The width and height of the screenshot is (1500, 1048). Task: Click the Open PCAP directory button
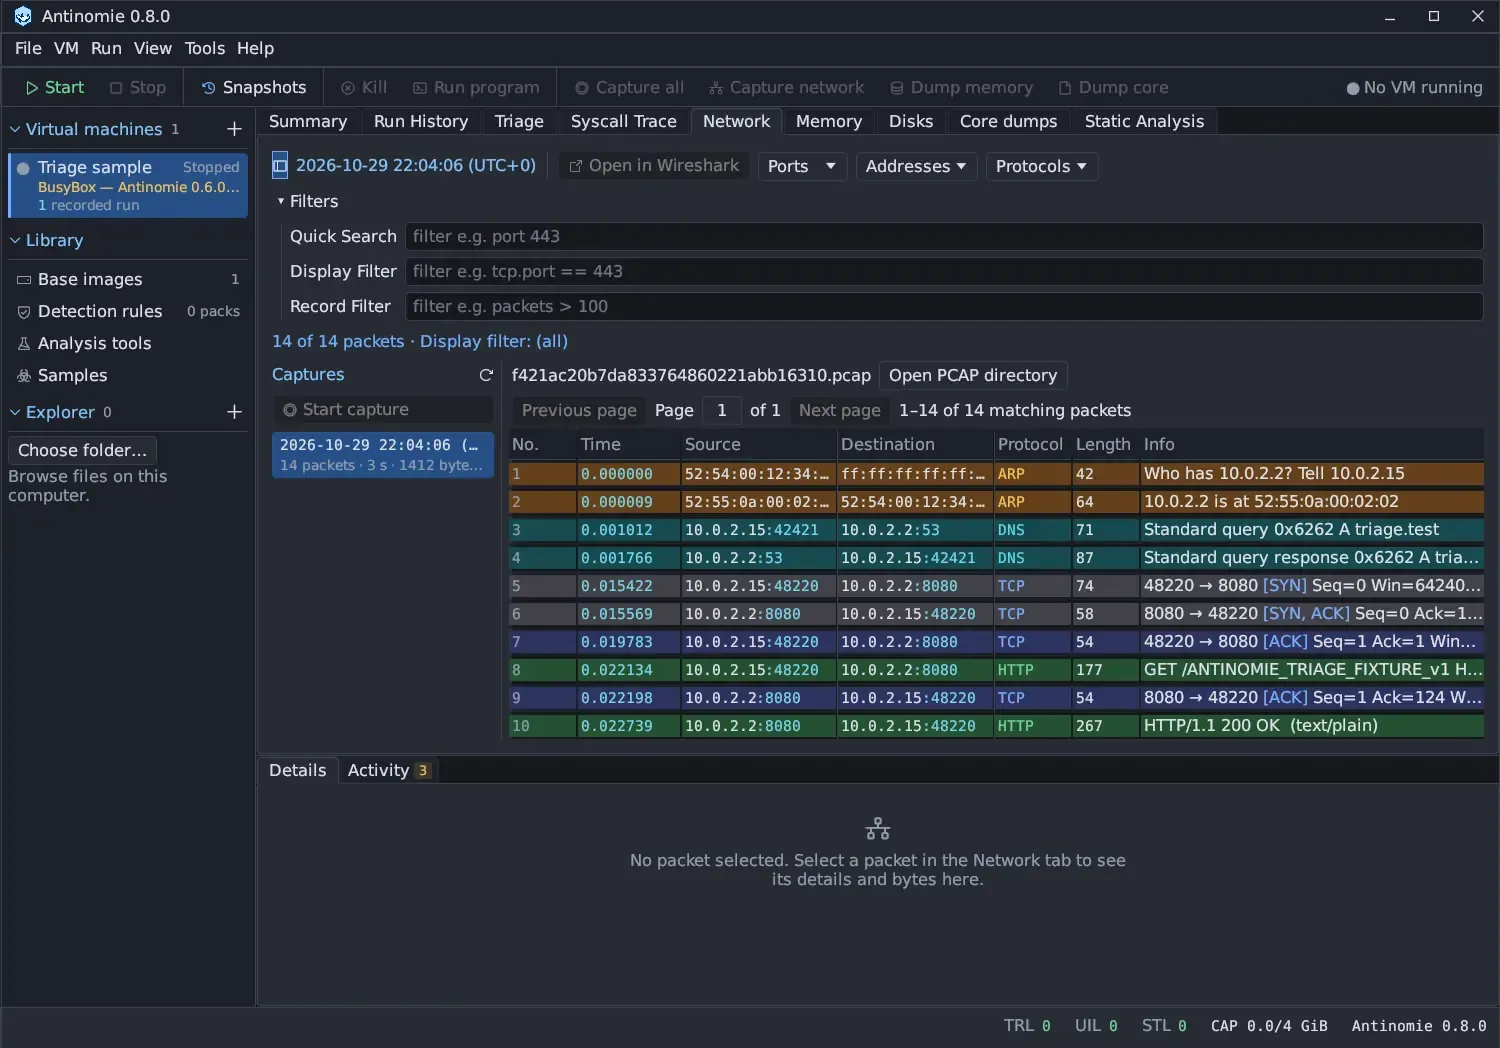point(973,375)
